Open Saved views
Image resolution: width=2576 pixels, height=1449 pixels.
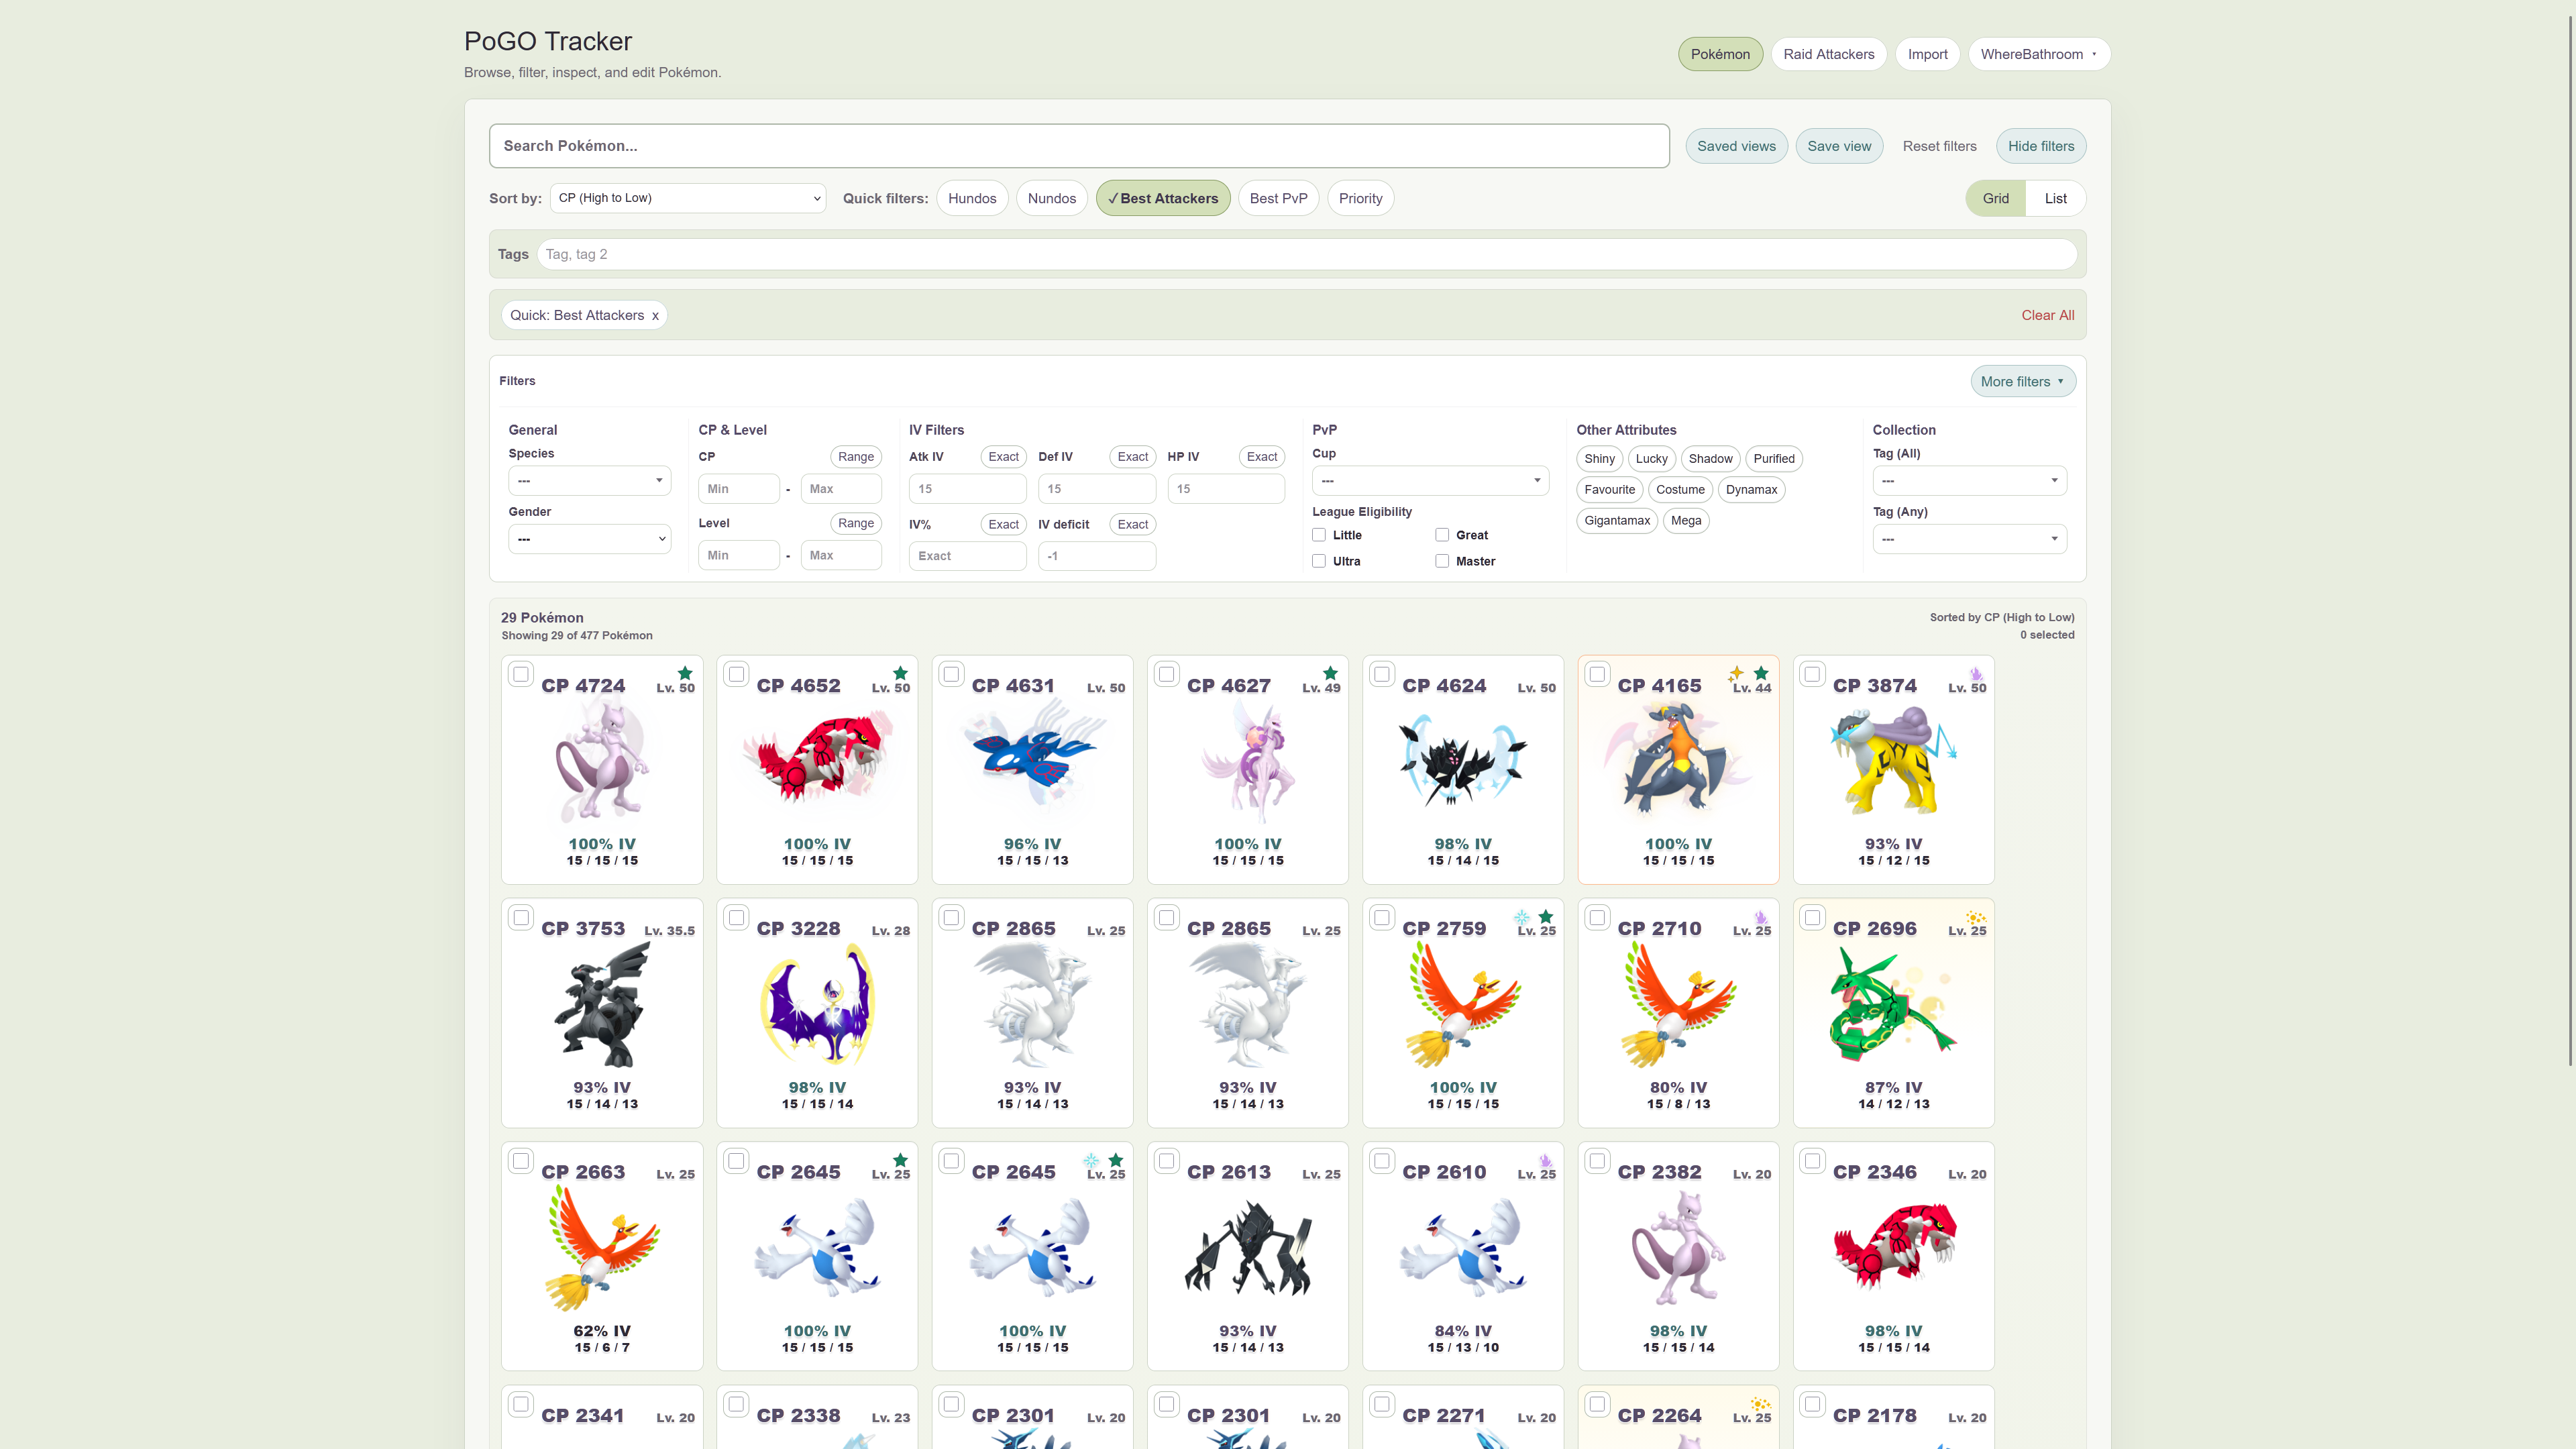[1736, 146]
